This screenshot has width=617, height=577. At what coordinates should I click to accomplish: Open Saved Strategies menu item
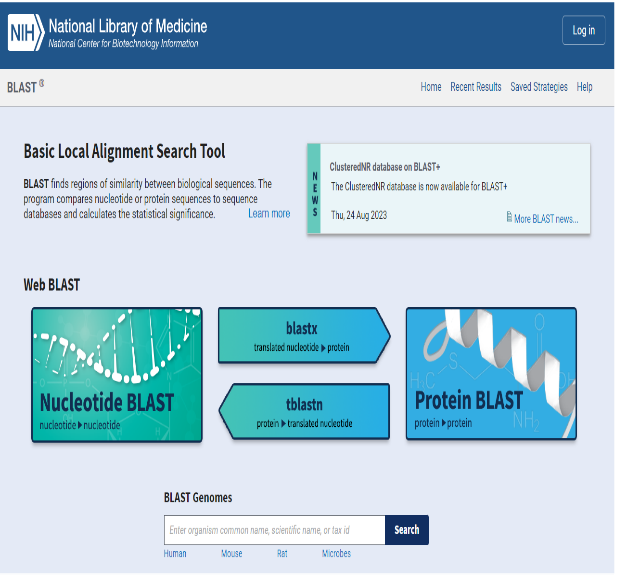click(539, 87)
